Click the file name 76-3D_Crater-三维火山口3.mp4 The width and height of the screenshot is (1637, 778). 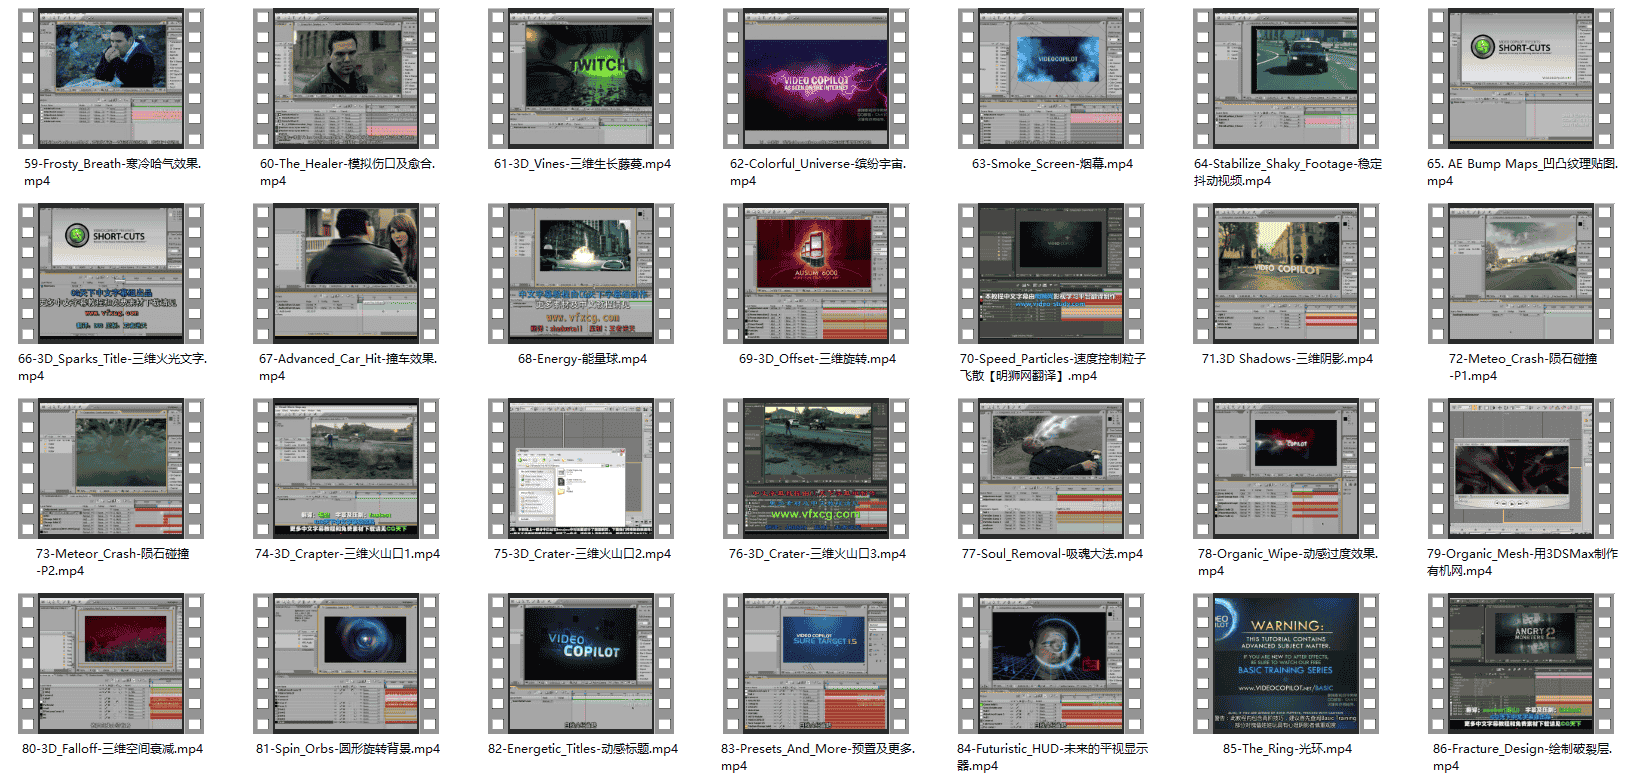point(817,554)
